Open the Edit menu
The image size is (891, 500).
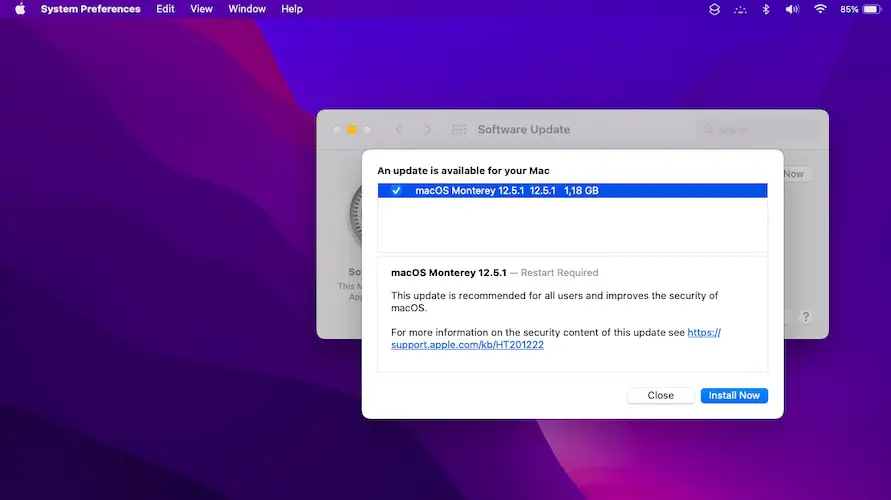tap(165, 9)
